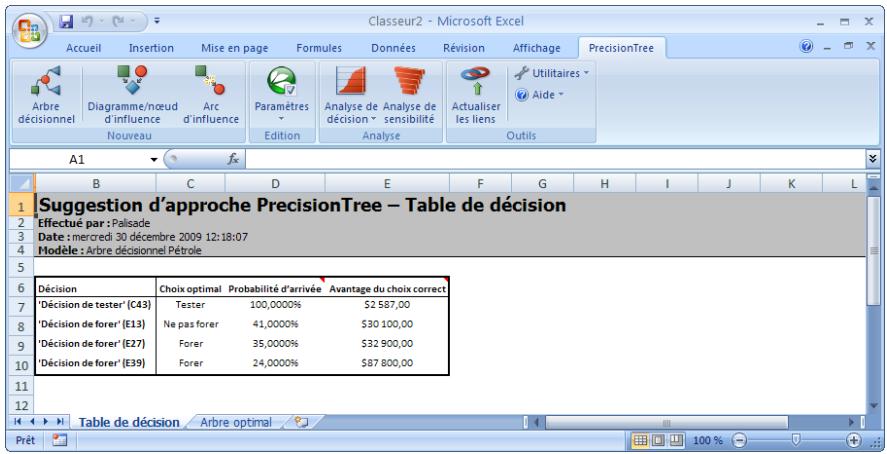Select cell 'Décision de forer' (E13)

pos(95,325)
